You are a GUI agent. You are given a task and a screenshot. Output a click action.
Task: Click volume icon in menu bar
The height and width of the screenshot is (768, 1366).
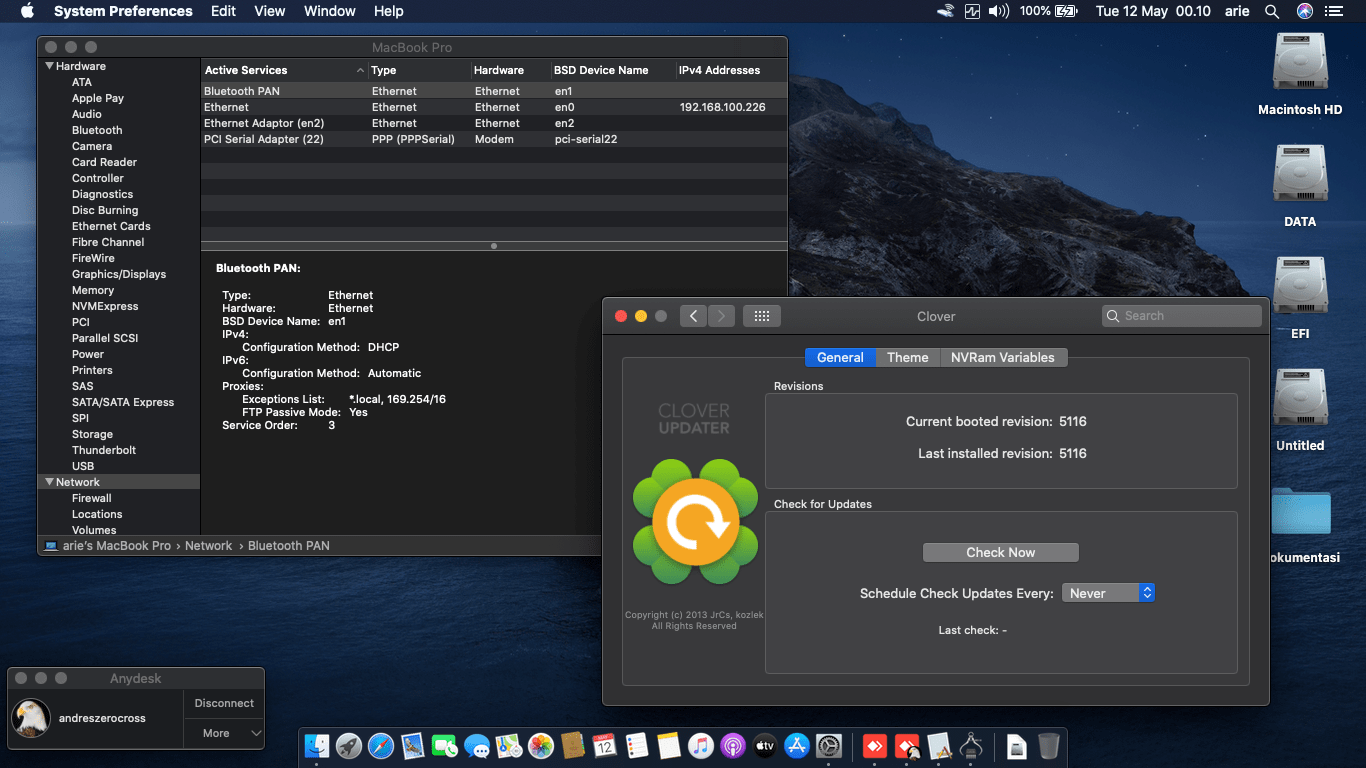click(999, 12)
